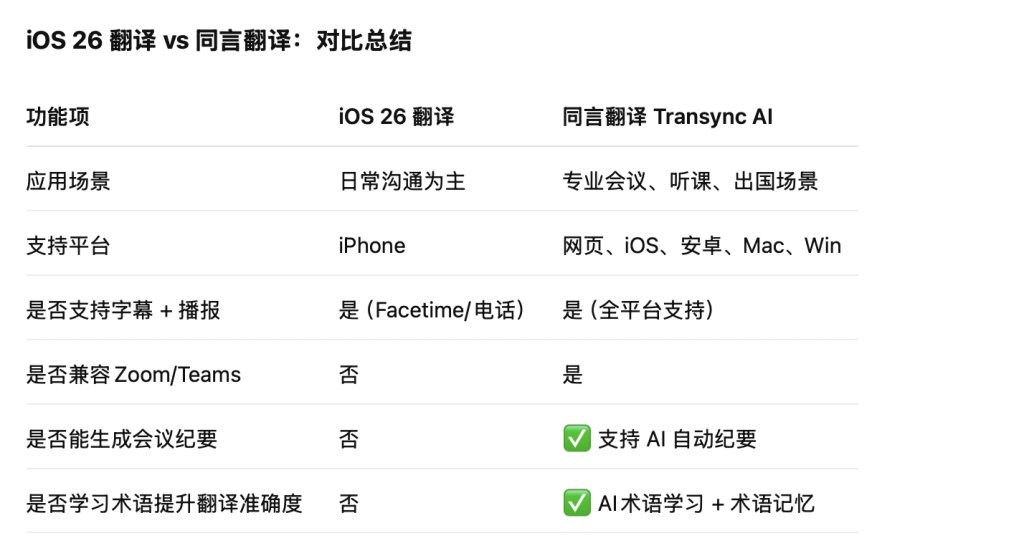Click the 专业会议、听课、出国场景 cell
The image size is (1024, 556).
pyautogui.click(x=690, y=181)
